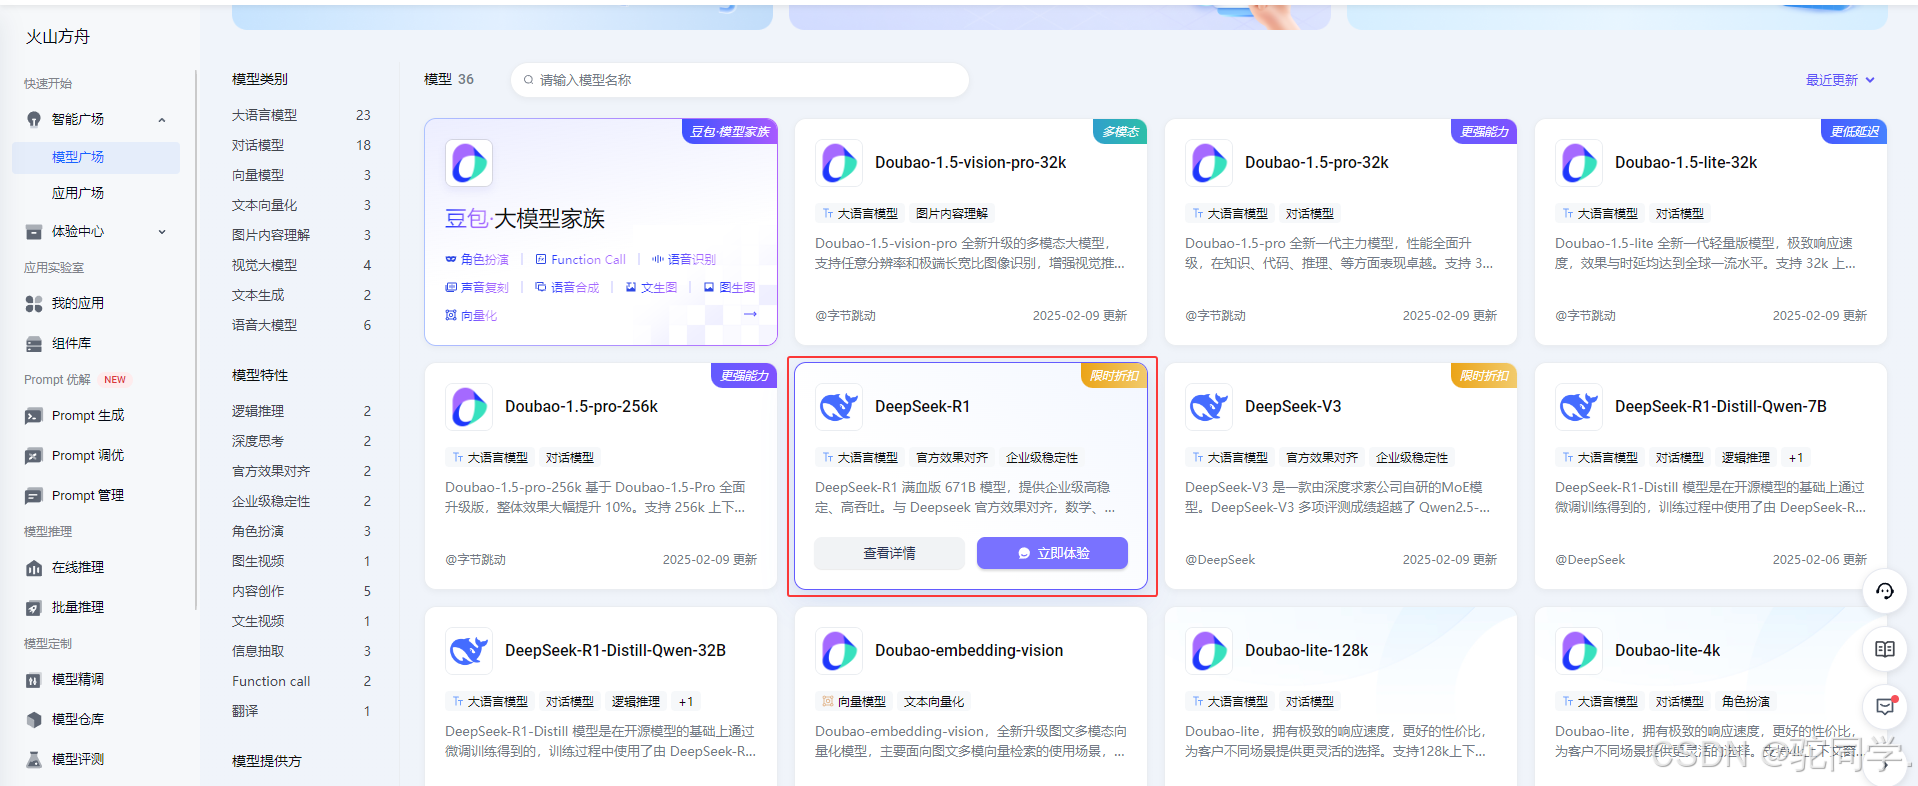Click the Prompt 管理 icon

(34, 495)
